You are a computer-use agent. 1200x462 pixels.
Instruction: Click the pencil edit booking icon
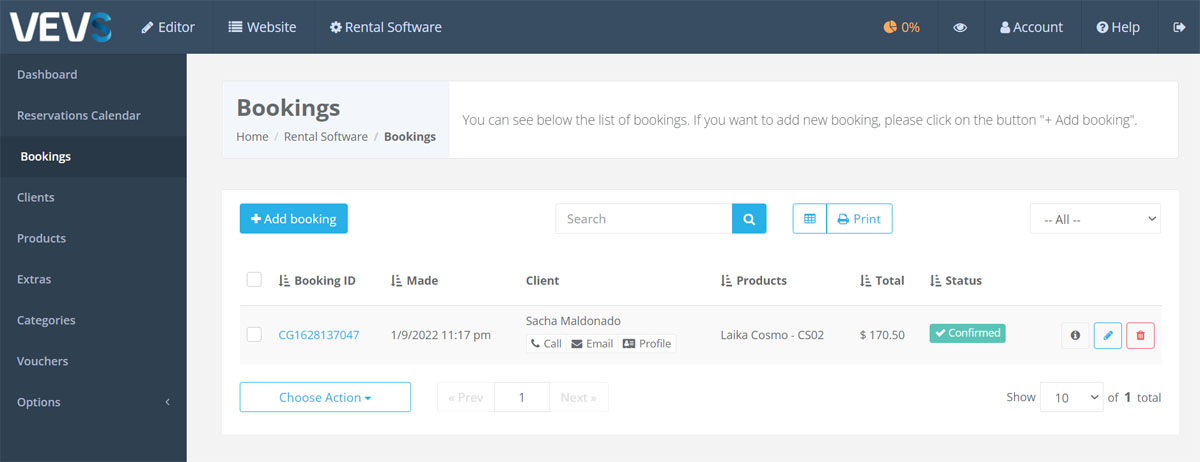1108,336
